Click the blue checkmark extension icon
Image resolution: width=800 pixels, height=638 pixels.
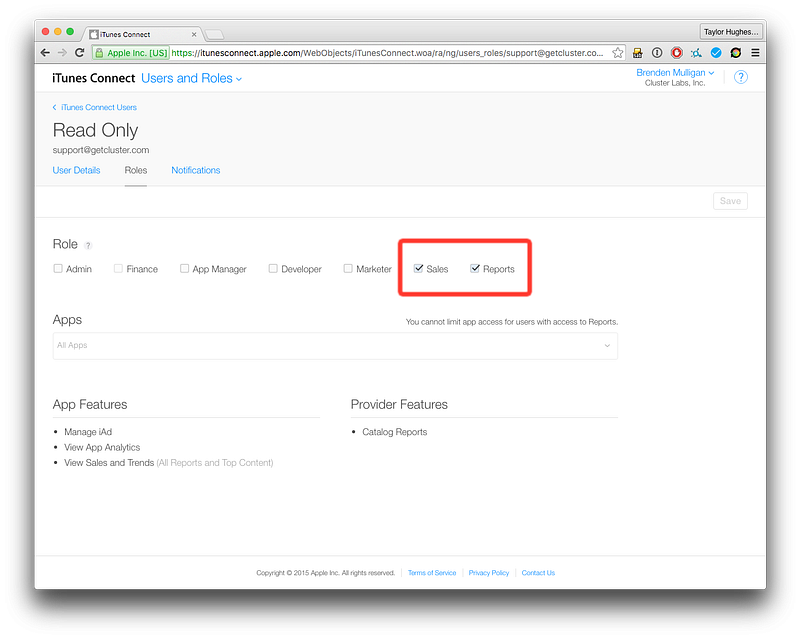point(716,53)
